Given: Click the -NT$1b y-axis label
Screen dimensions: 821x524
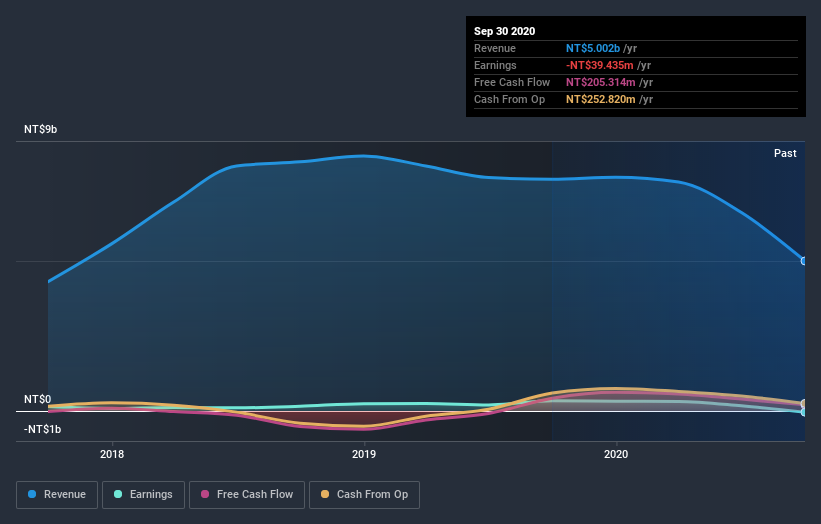Looking at the screenshot, I should click(x=42, y=429).
